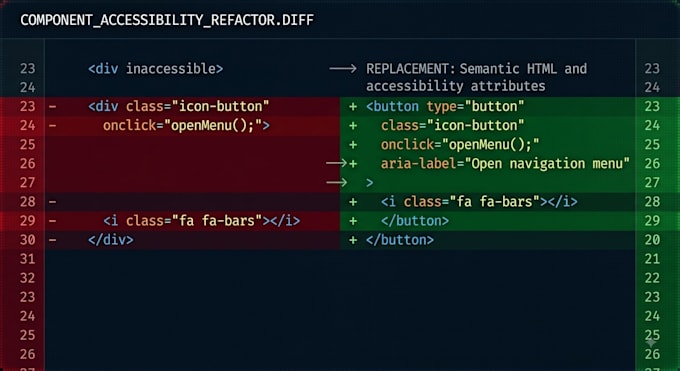Click line number 31 in red gutter

pyautogui.click(x=28, y=259)
